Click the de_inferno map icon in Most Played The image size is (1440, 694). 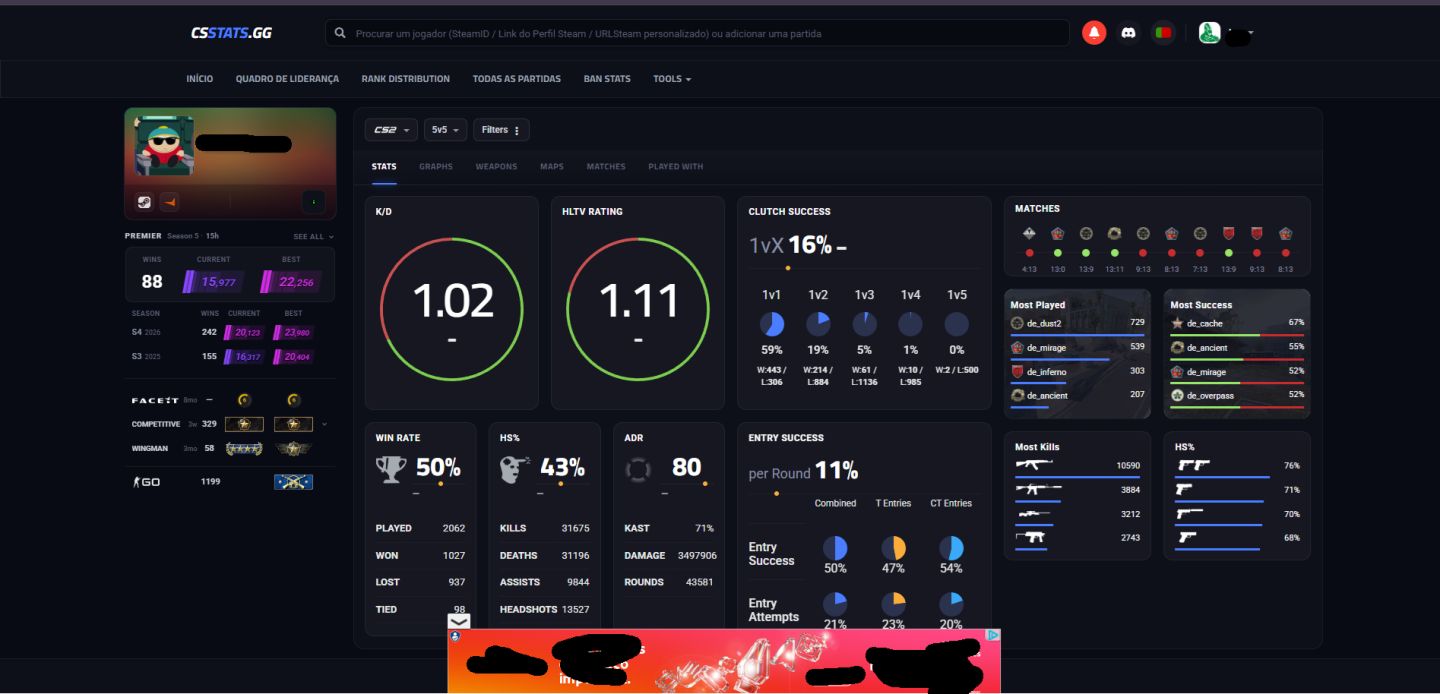point(1018,371)
